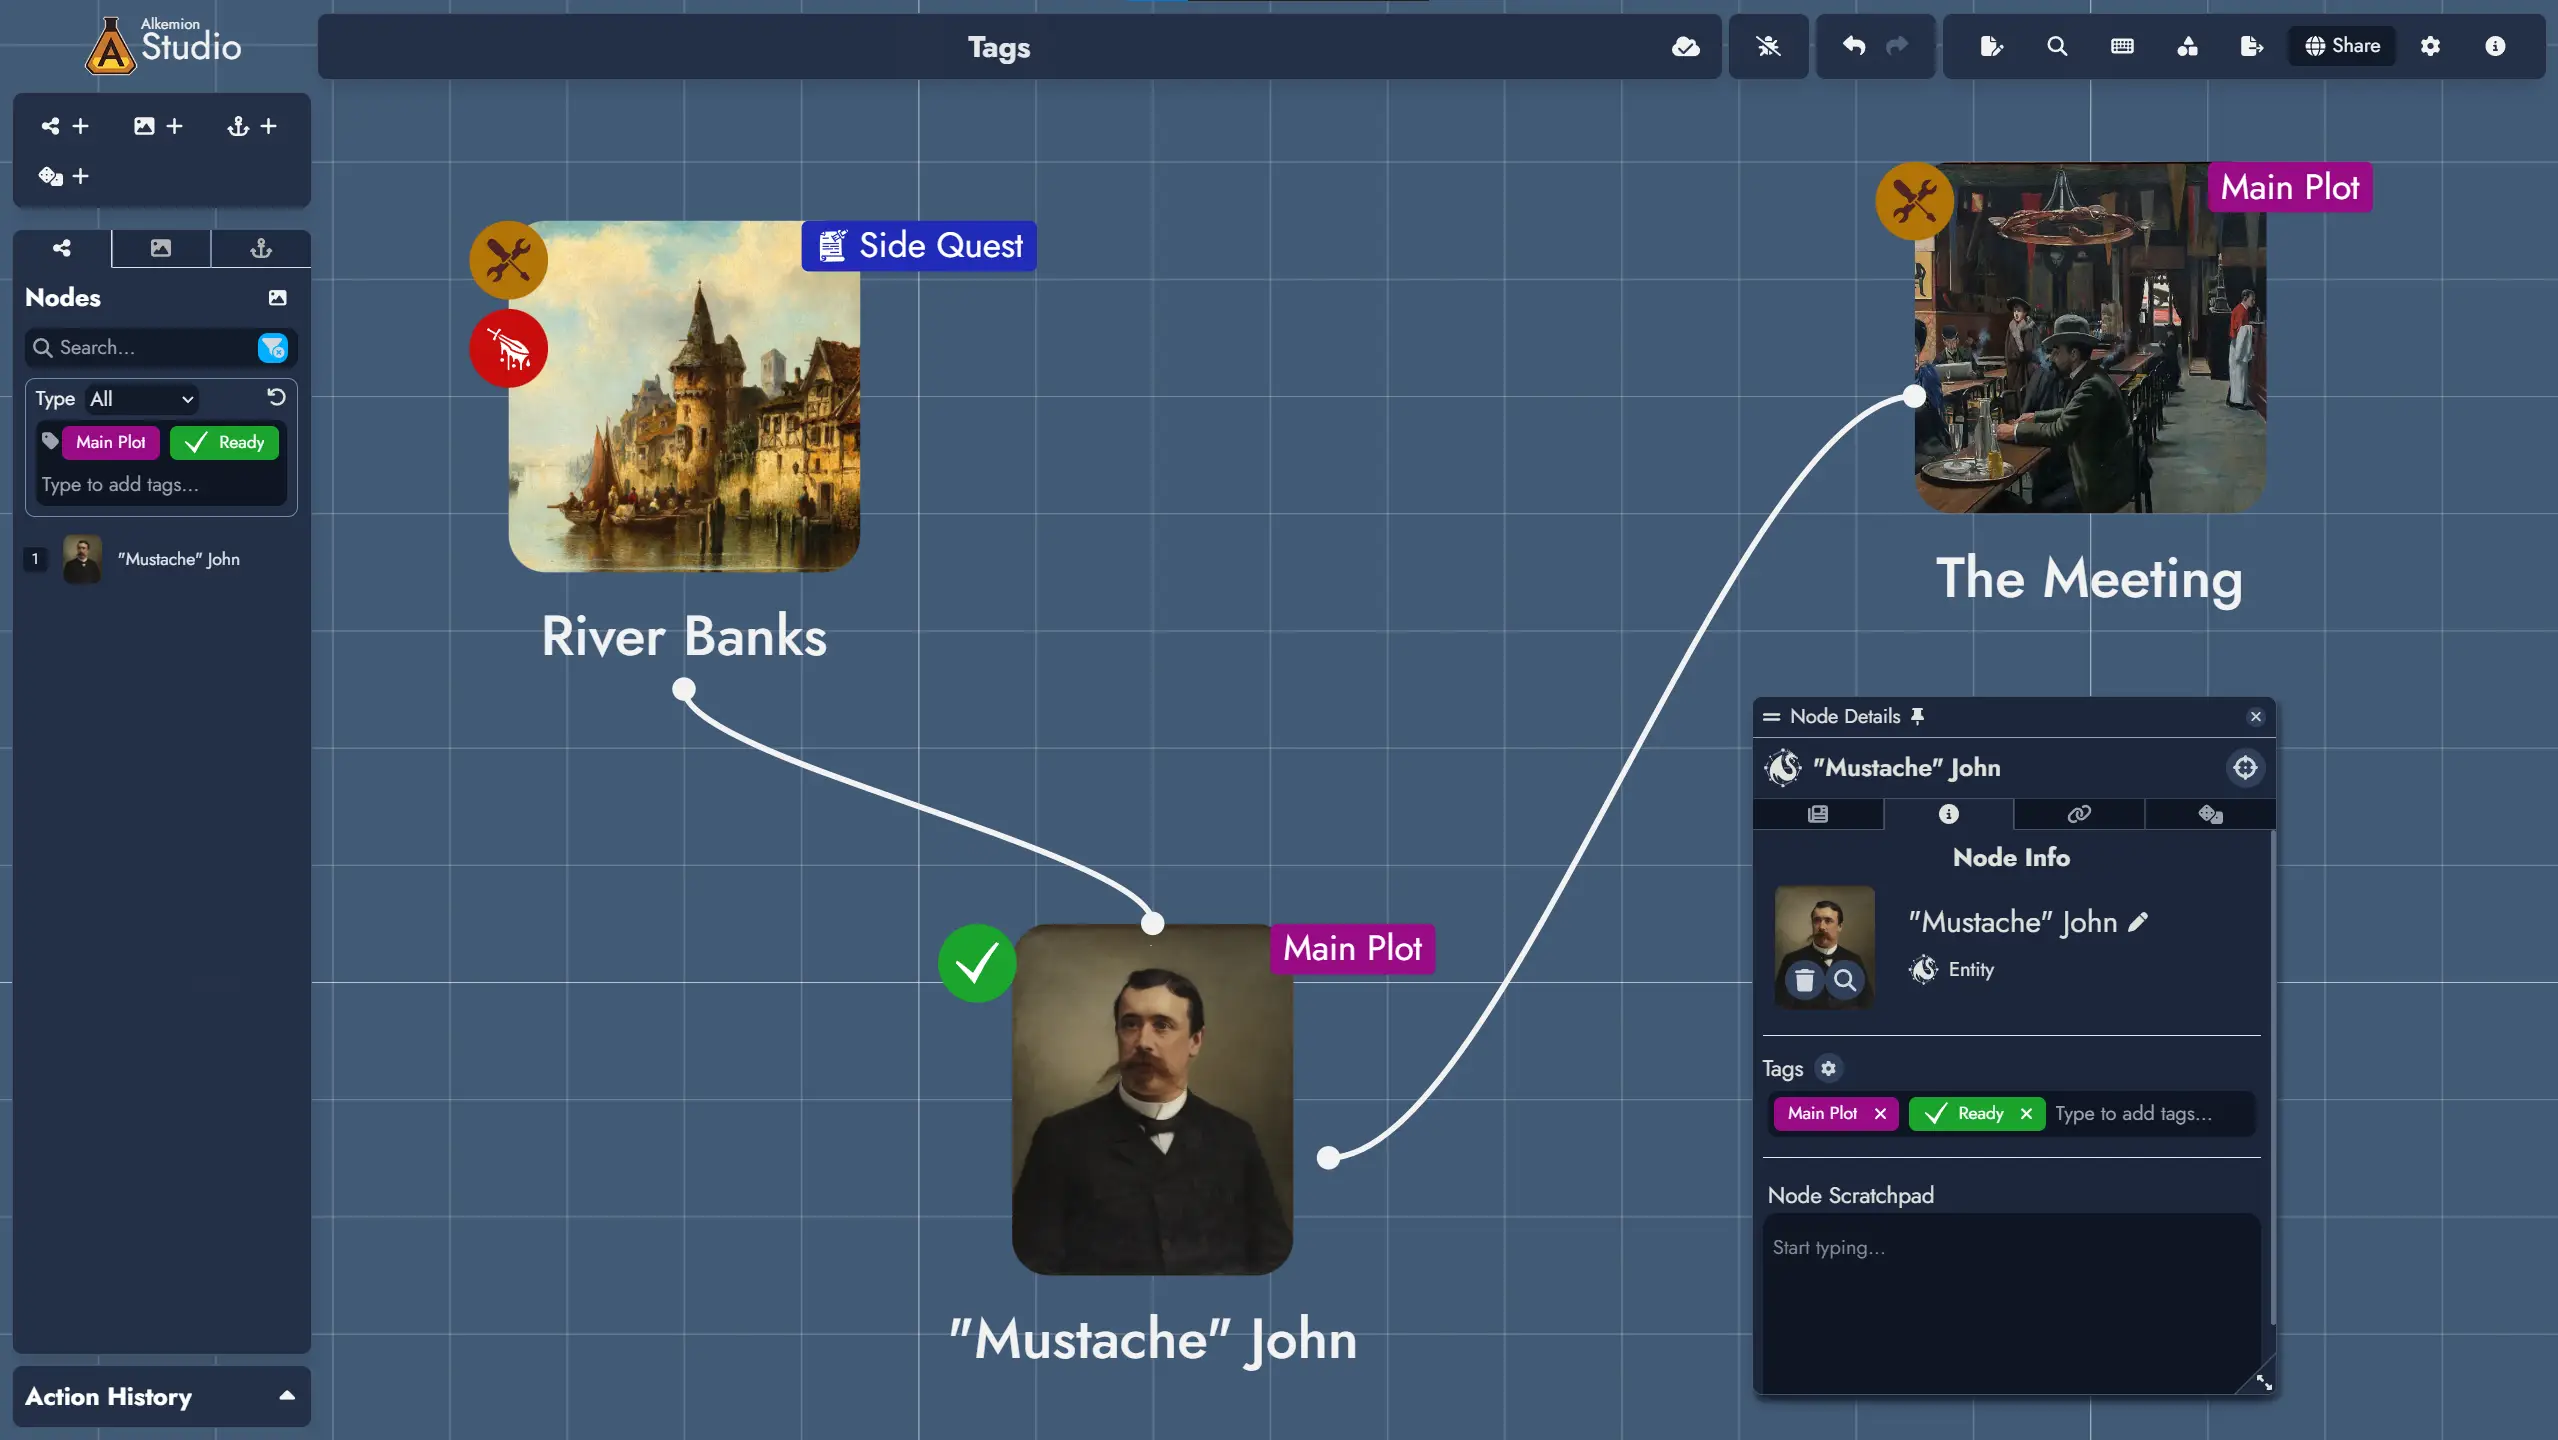Open the Type filter dropdown set to All
This screenshot has height=1440, width=2558.
[141, 399]
